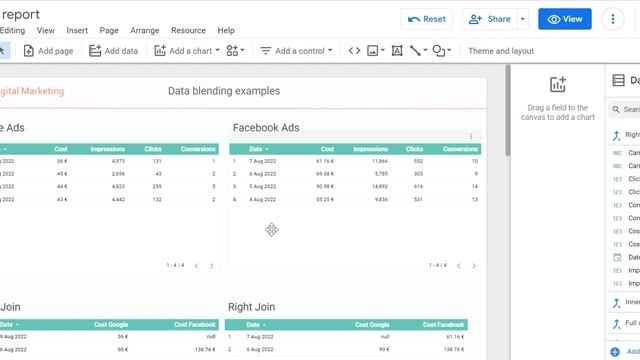Expand the Right join blend data source
The image size is (640, 360).
click(x=616, y=135)
